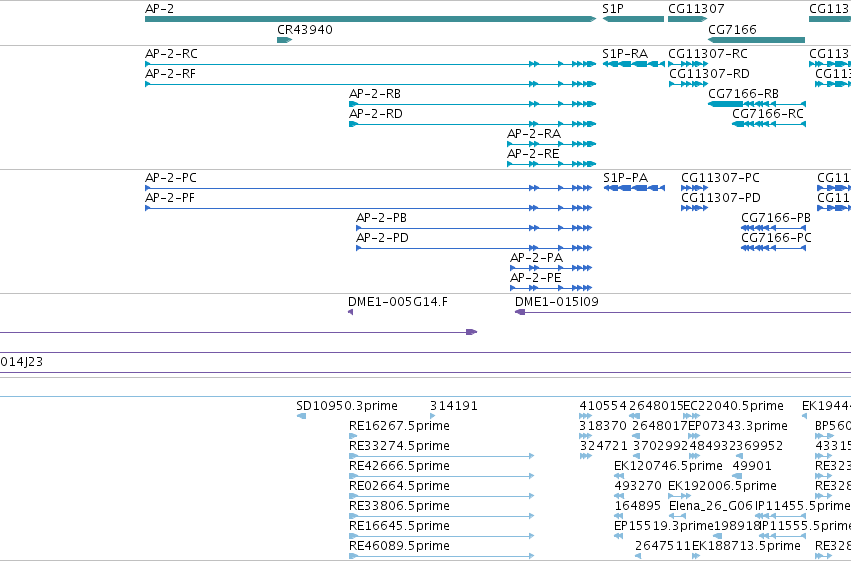Select transcript CG11307-RC
This screenshot has width=851, height=561.
pyautogui.click(x=688, y=64)
